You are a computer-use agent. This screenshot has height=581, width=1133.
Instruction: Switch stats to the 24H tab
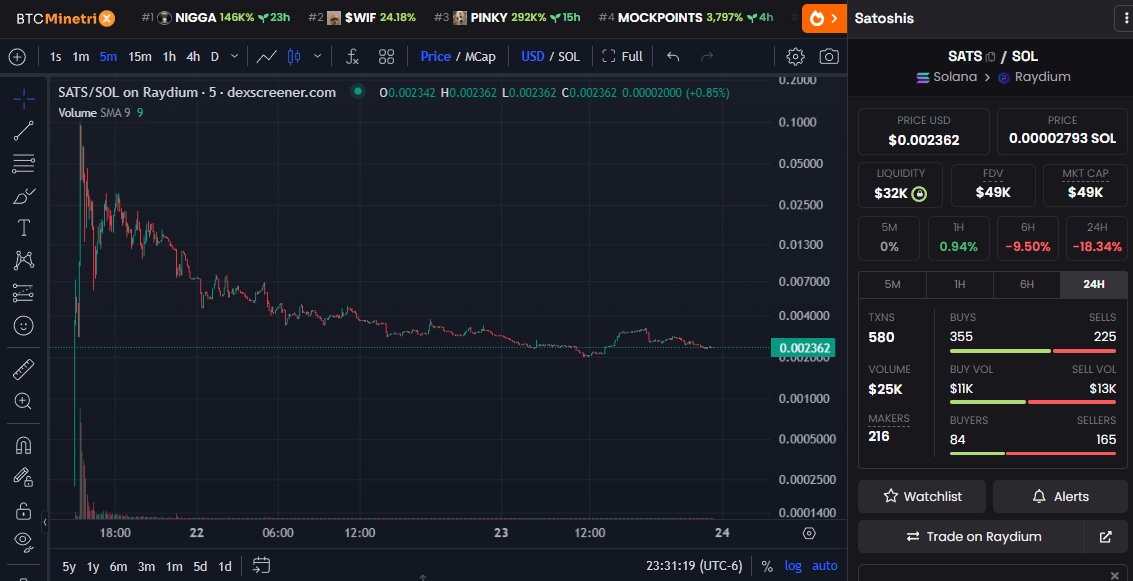tap(1094, 285)
